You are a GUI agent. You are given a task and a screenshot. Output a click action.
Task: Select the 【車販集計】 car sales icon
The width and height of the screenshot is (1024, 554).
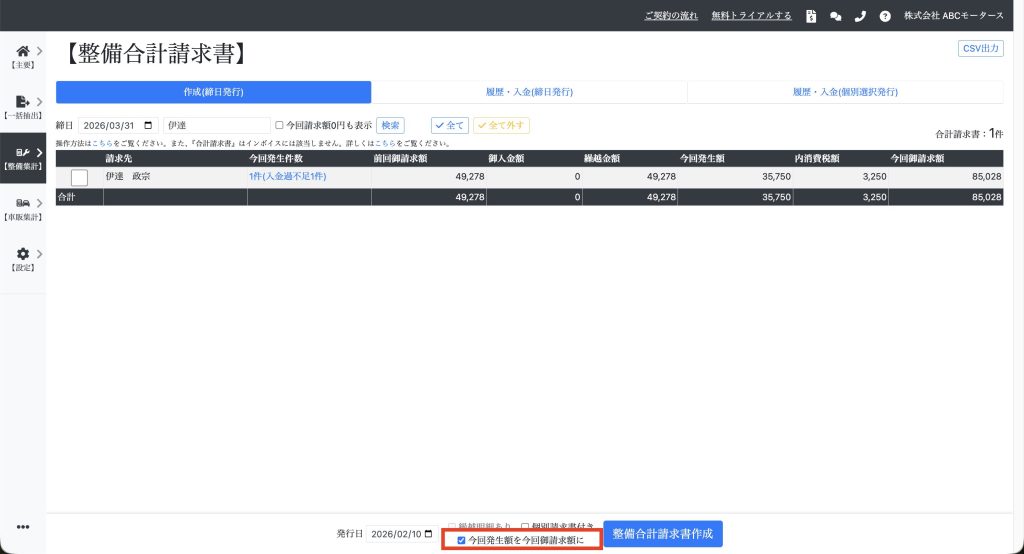(22, 203)
